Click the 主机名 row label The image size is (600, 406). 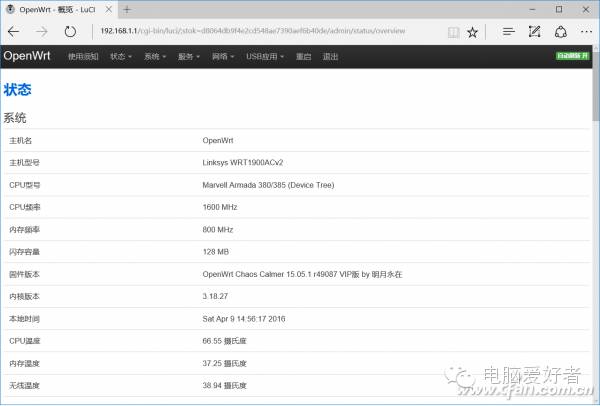point(20,140)
